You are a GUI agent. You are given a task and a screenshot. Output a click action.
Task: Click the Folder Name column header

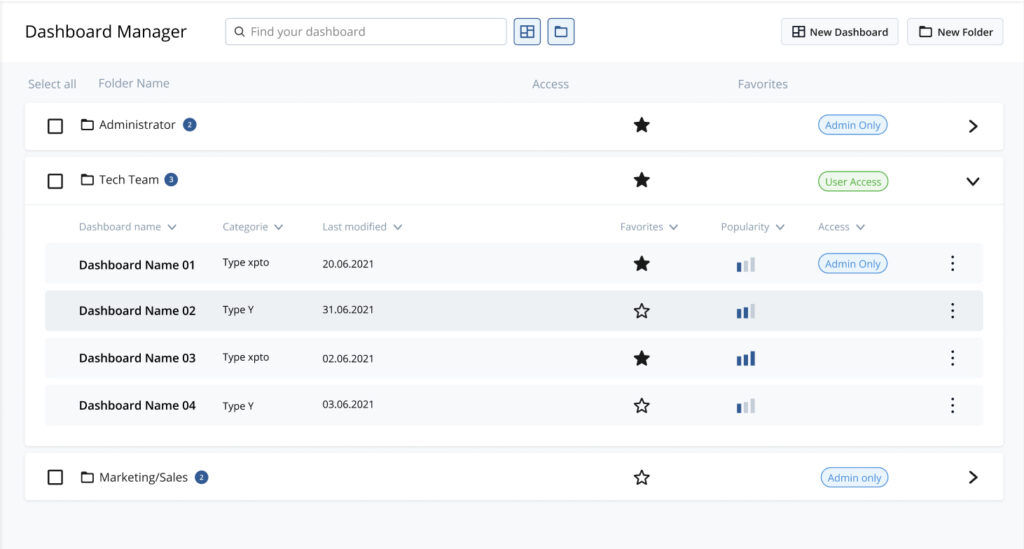tap(134, 83)
